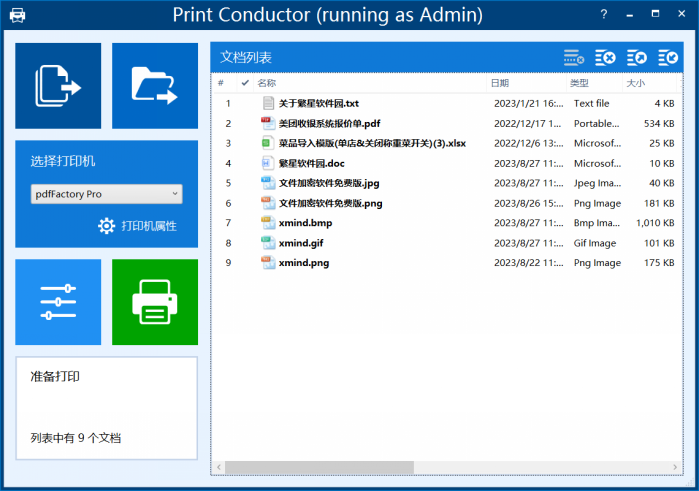The width and height of the screenshot is (699, 491).
Task: Click the Gif Image type cell
Action: click(x=595, y=243)
